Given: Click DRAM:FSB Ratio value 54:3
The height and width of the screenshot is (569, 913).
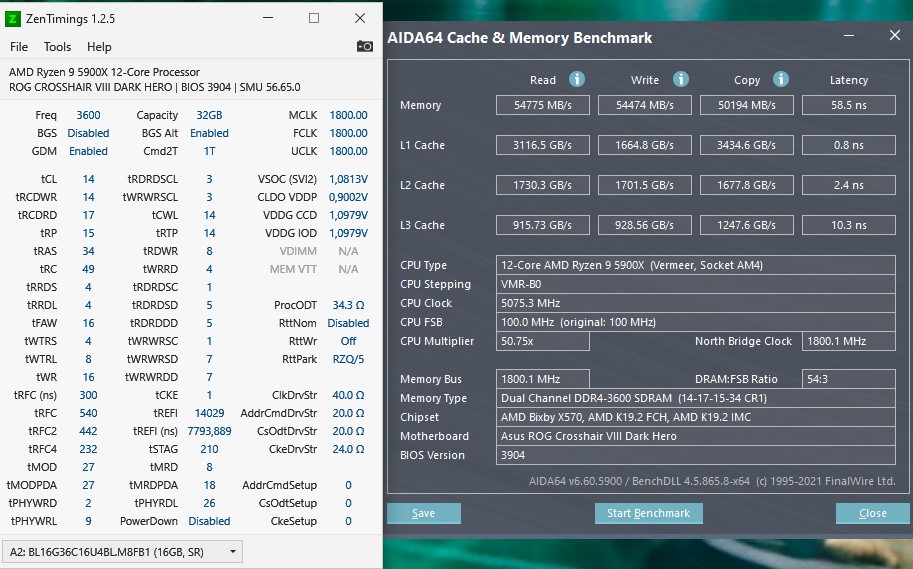Looking at the screenshot, I should 848,379.
